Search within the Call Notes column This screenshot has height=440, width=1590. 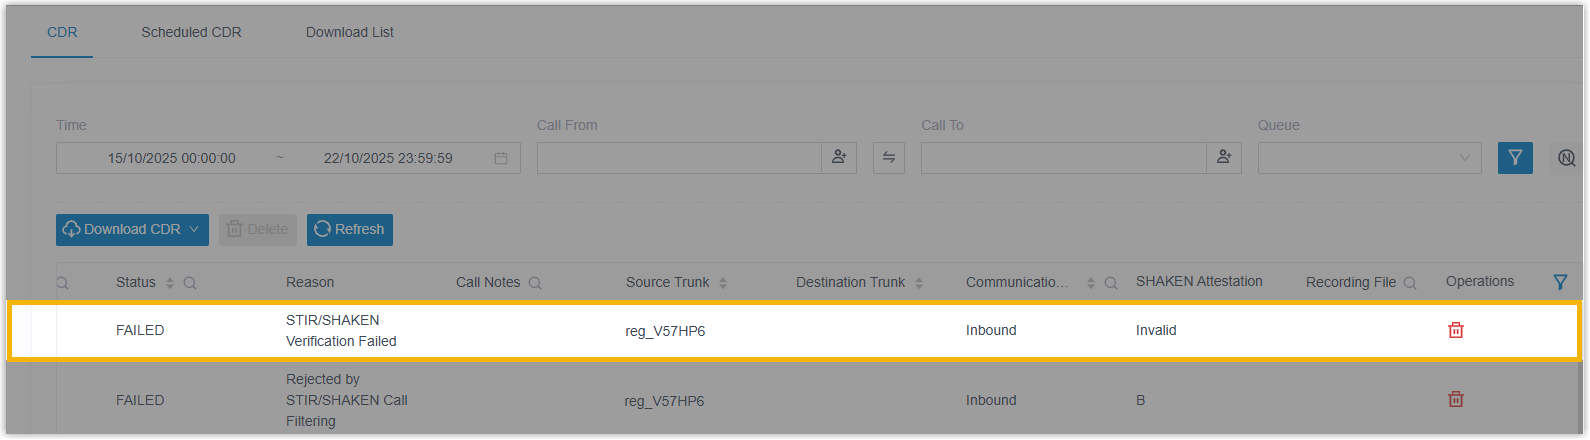click(535, 283)
